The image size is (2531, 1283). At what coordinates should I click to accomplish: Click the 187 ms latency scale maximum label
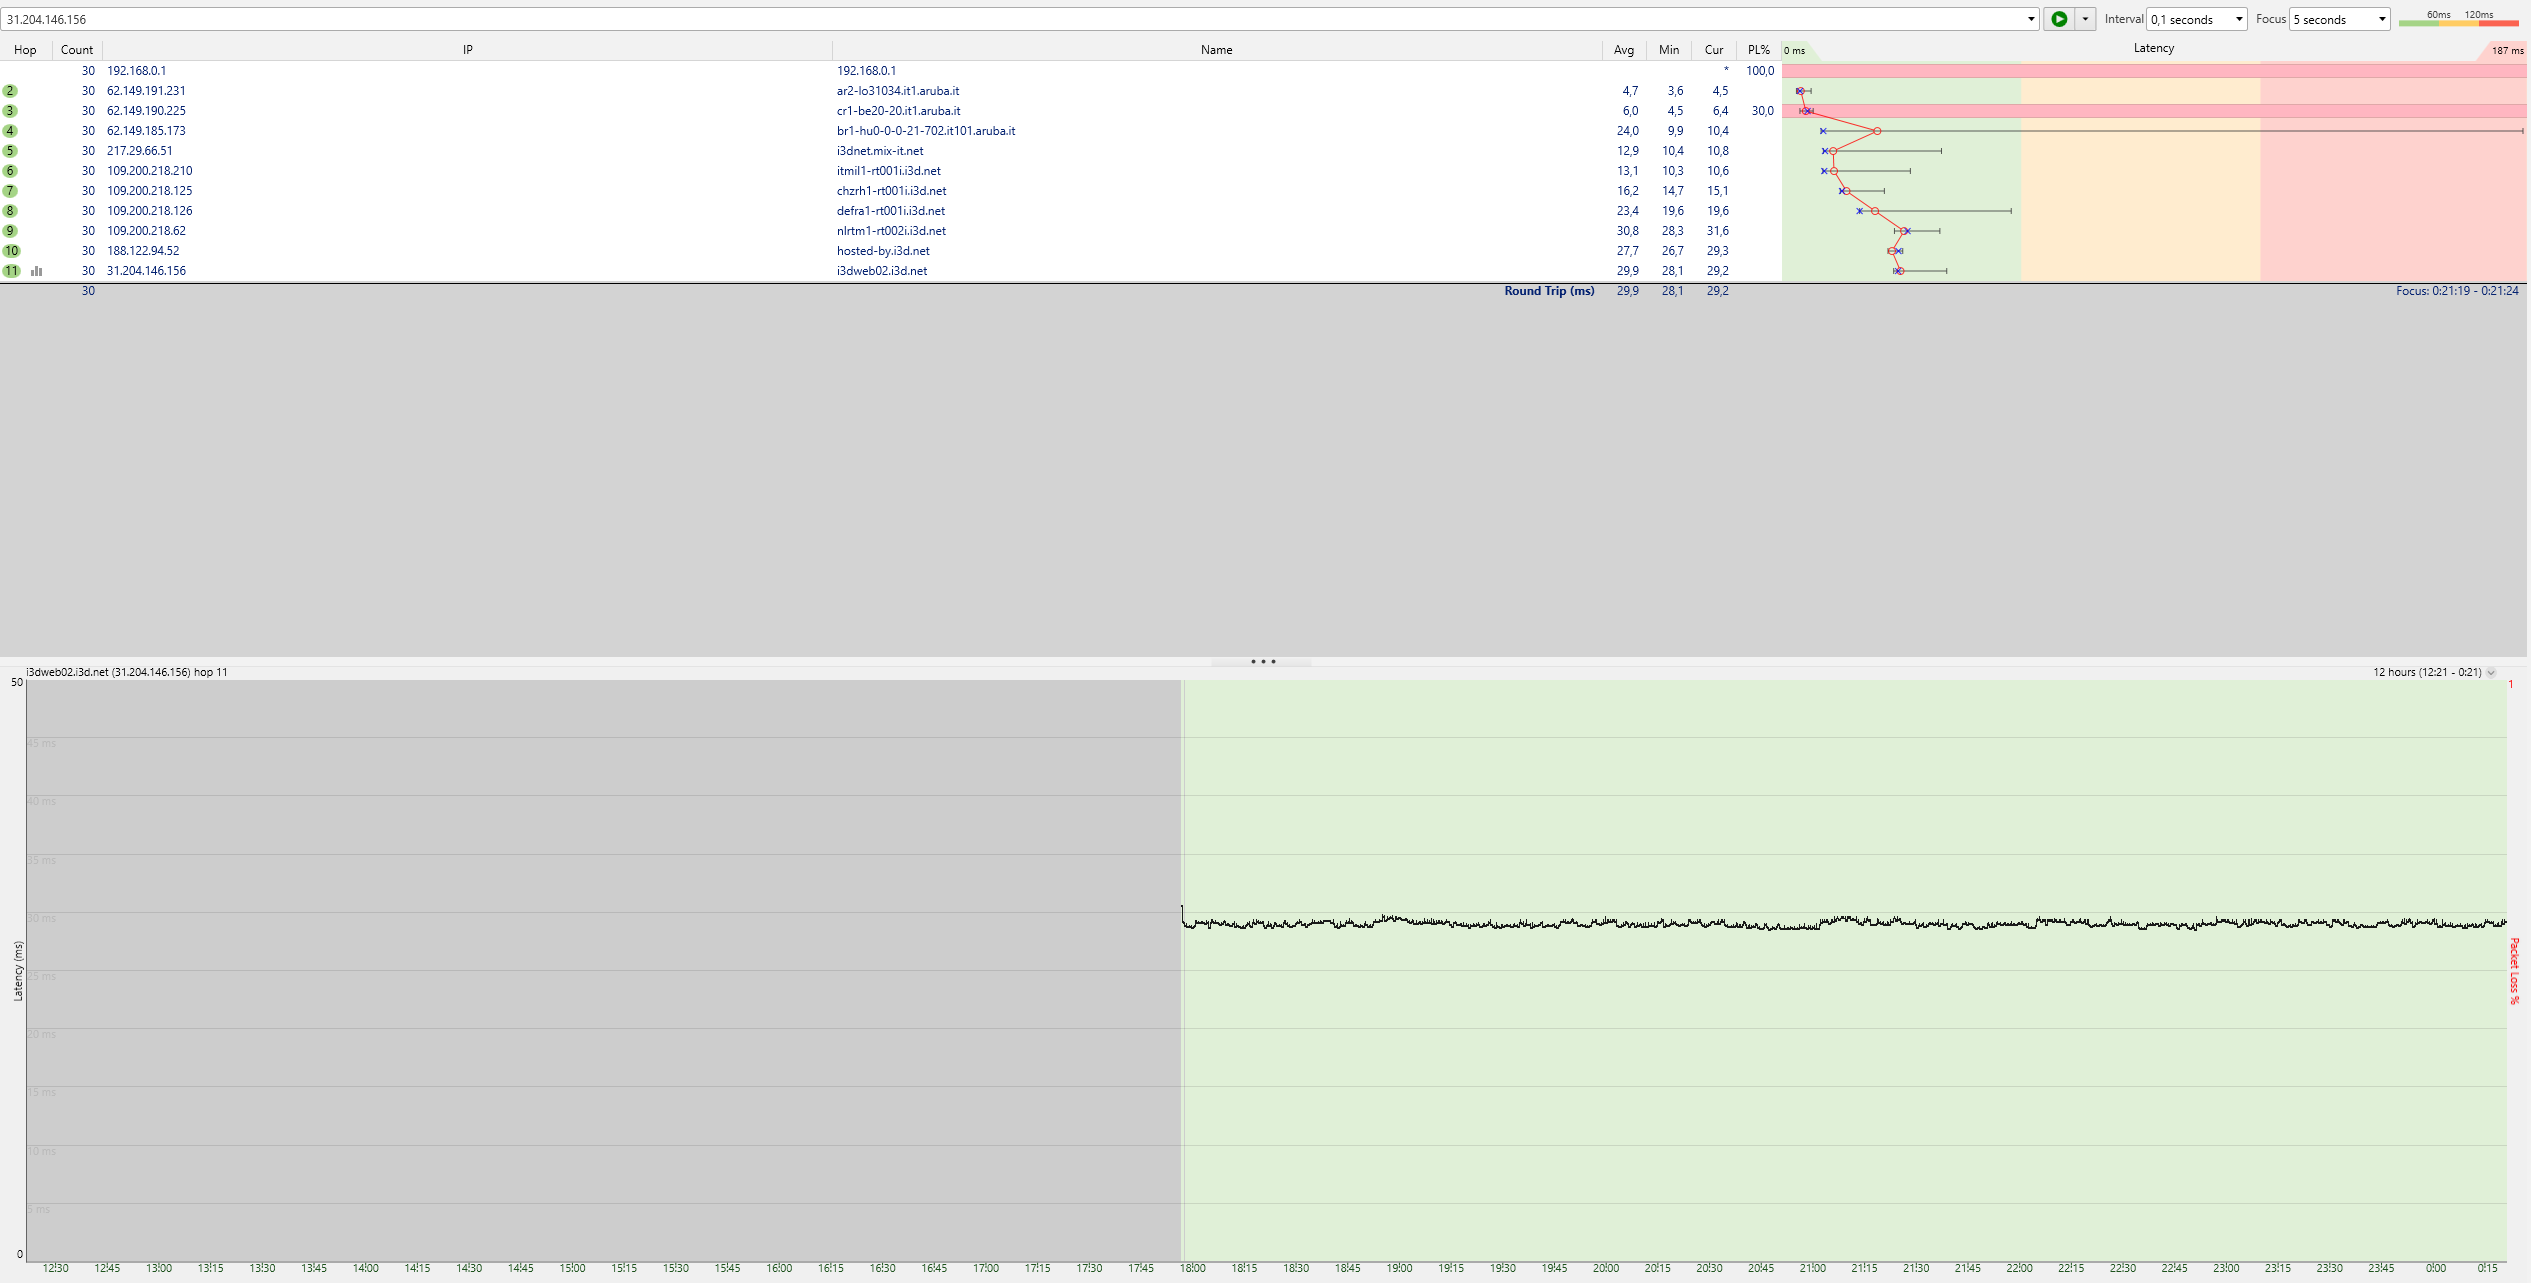[x=2506, y=51]
